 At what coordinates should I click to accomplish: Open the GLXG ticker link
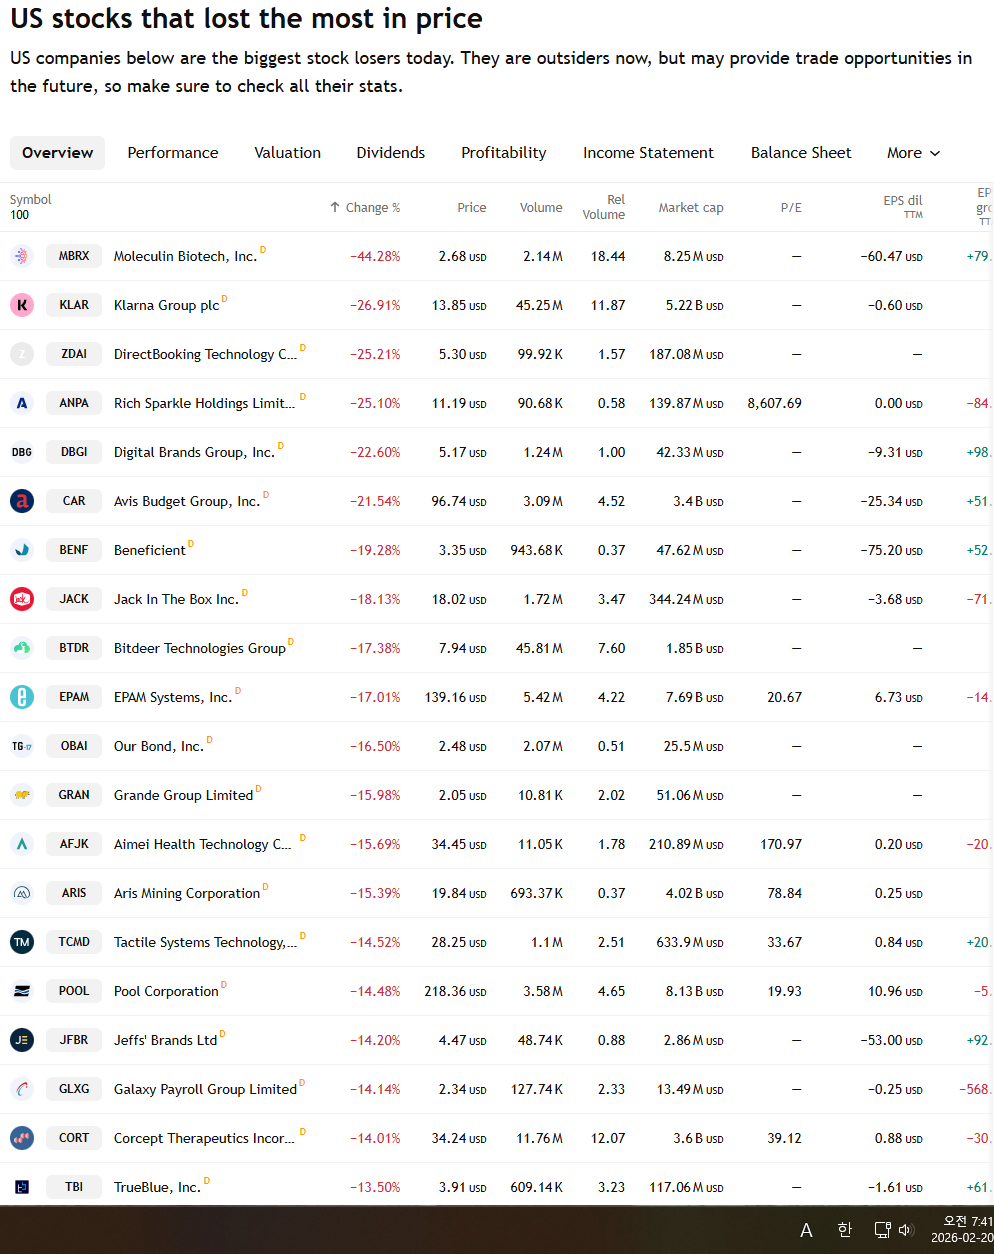click(x=74, y=1089)
